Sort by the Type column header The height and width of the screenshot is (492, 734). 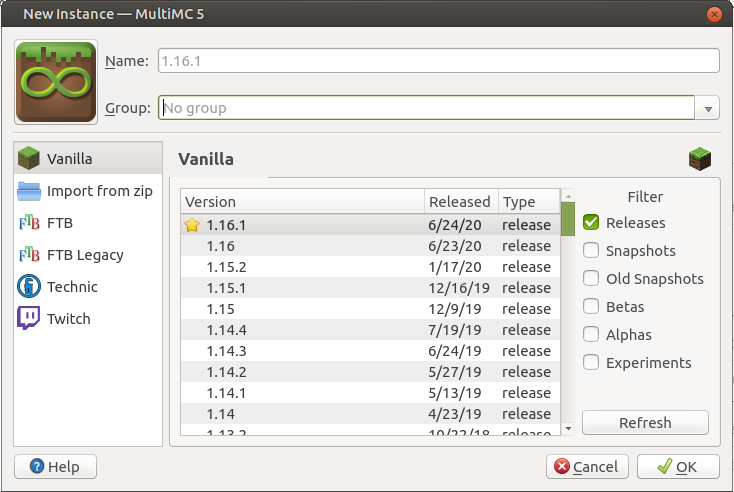click(529, 202)
